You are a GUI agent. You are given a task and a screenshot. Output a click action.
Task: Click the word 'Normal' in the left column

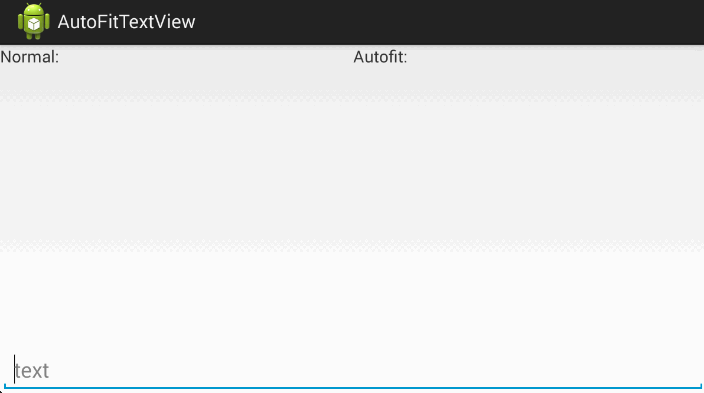27,57
